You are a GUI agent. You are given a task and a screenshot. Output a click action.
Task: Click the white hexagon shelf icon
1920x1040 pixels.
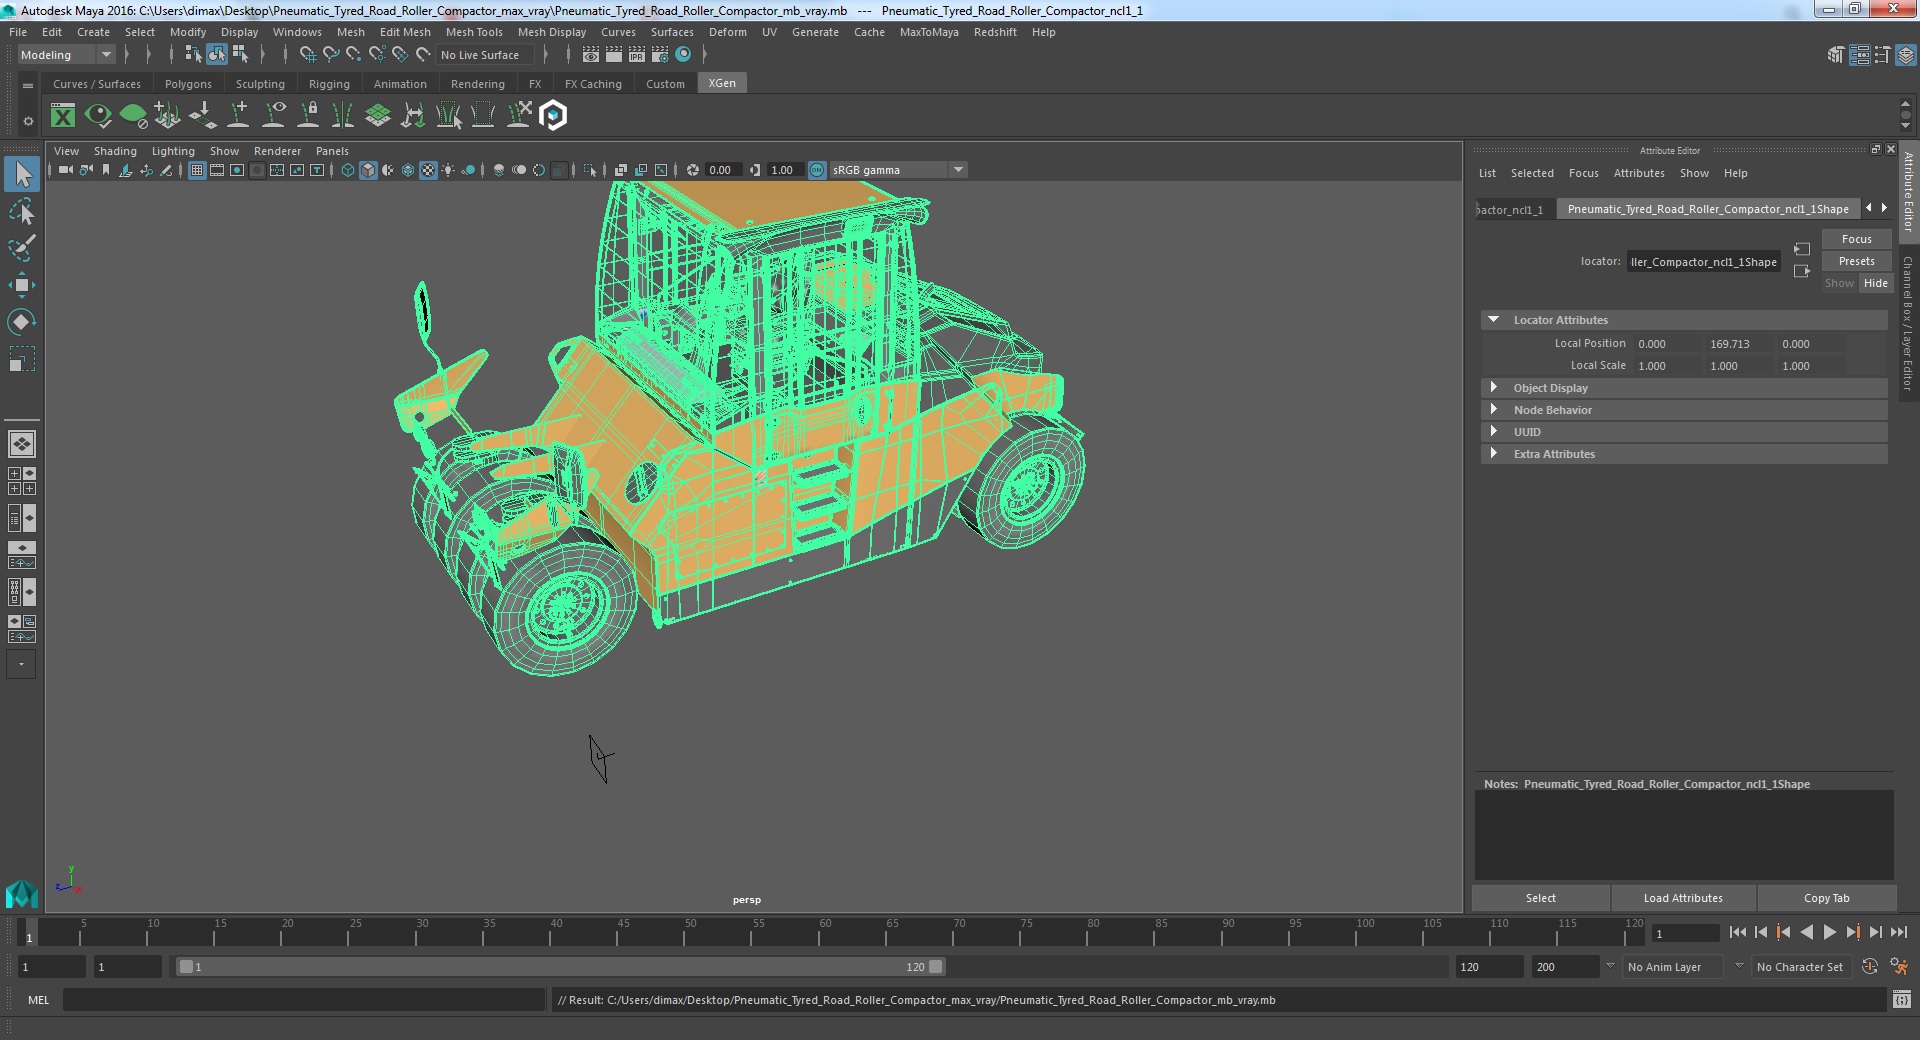[x=553, y=116]
